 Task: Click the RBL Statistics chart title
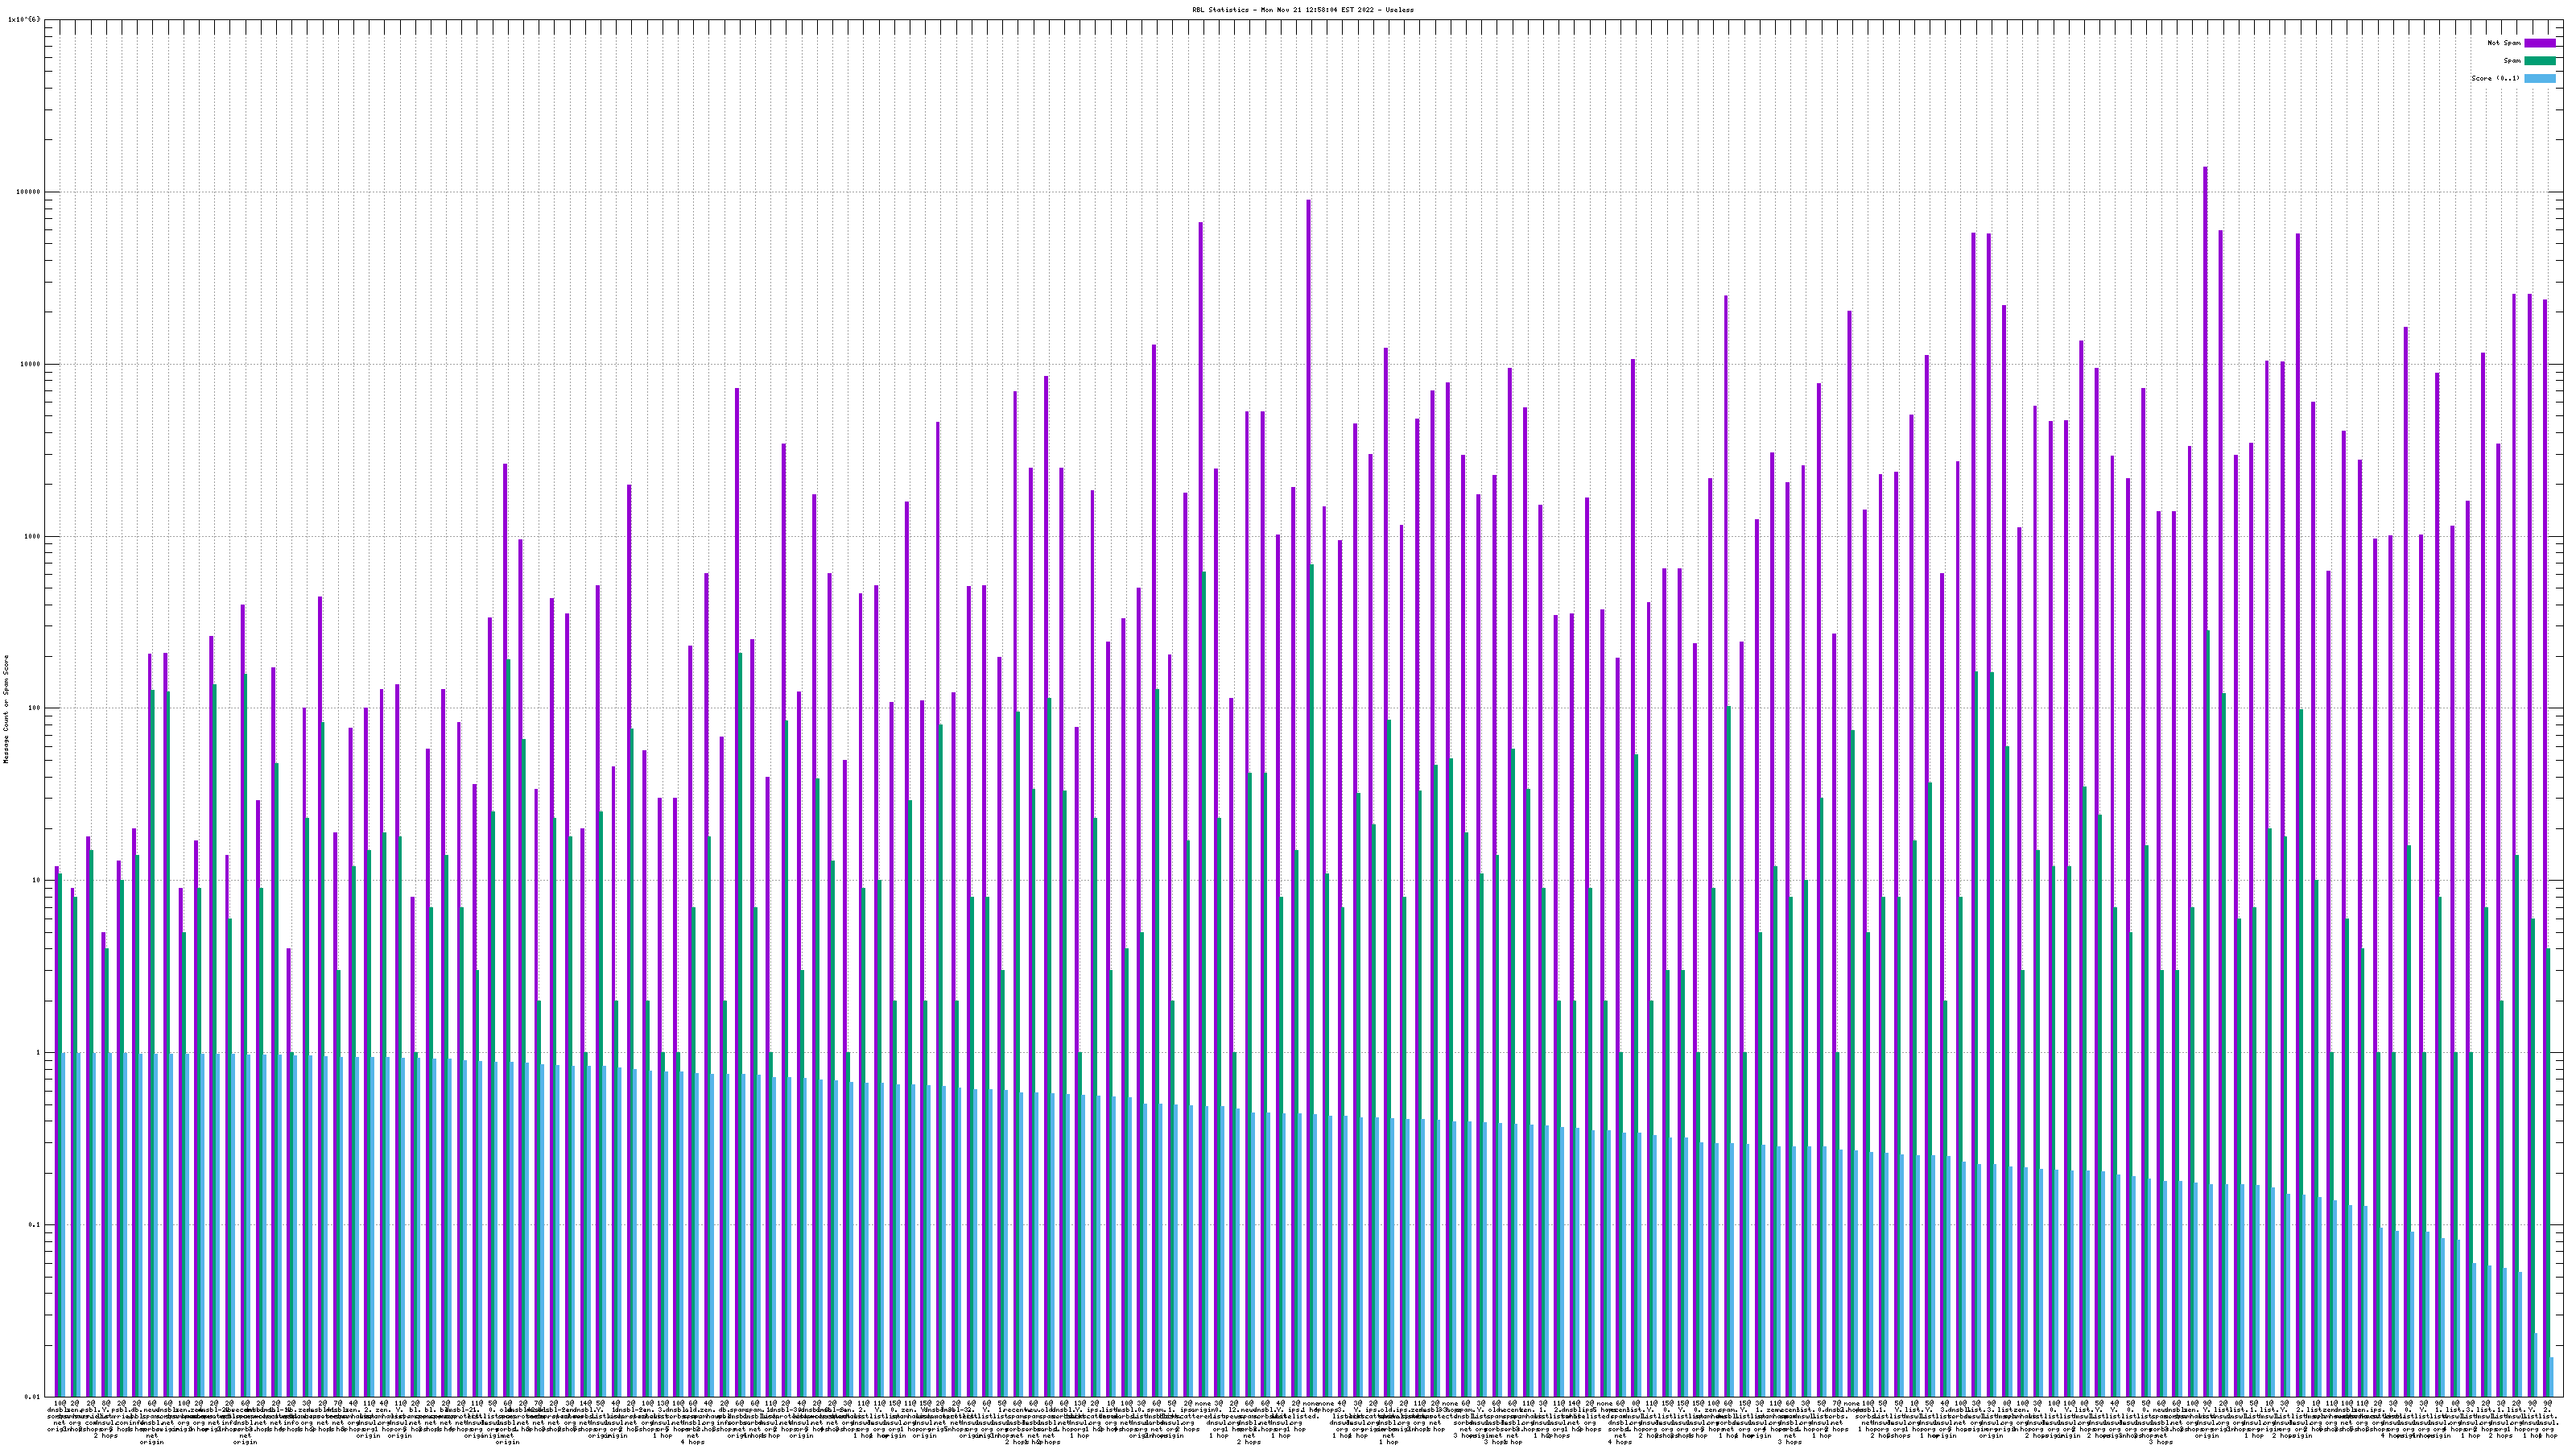(x=1302, y=10)
